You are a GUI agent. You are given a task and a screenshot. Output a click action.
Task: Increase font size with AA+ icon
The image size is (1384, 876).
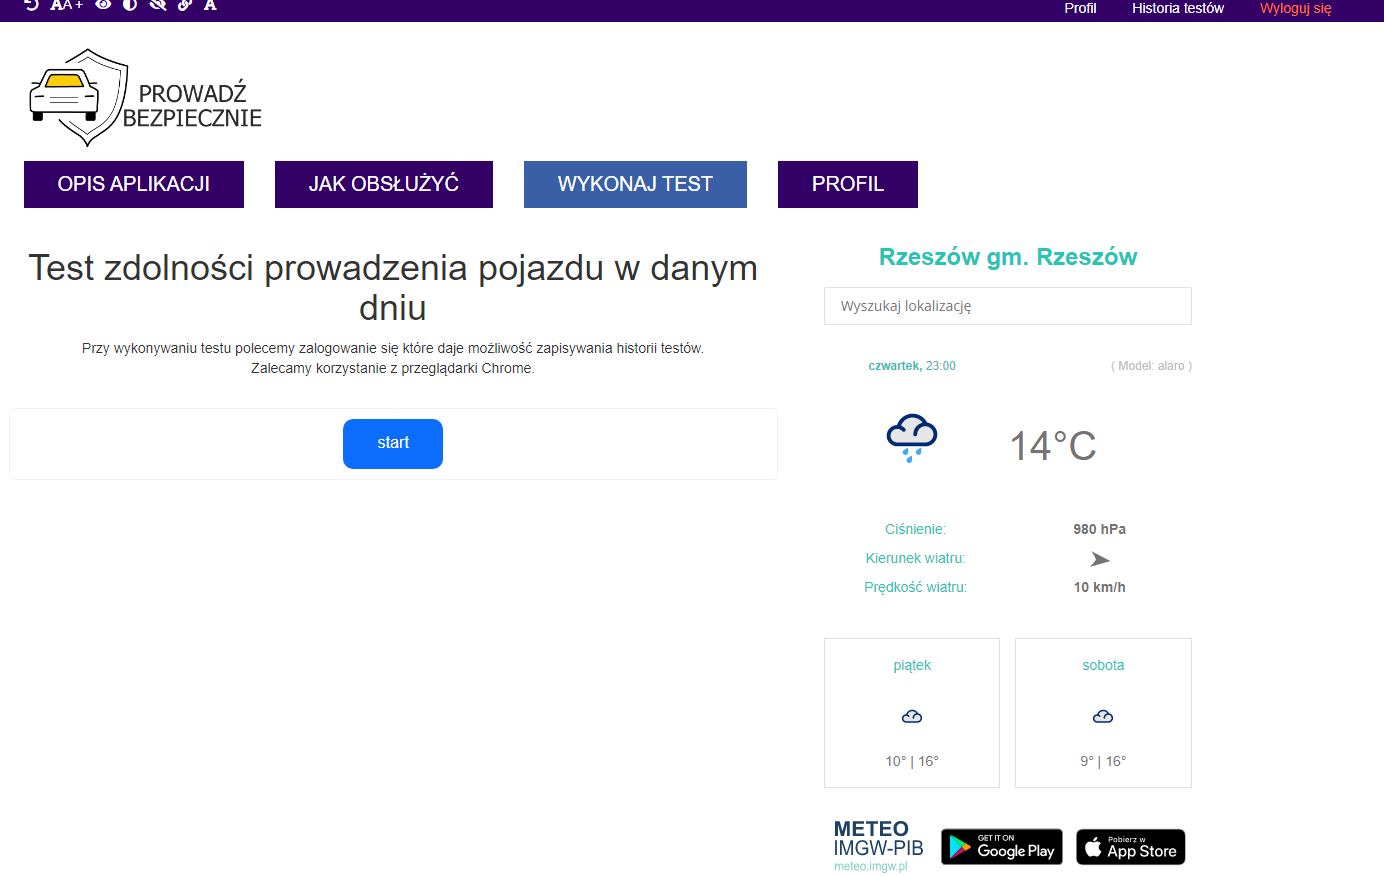pyautogui.click(x=66, y=5)
